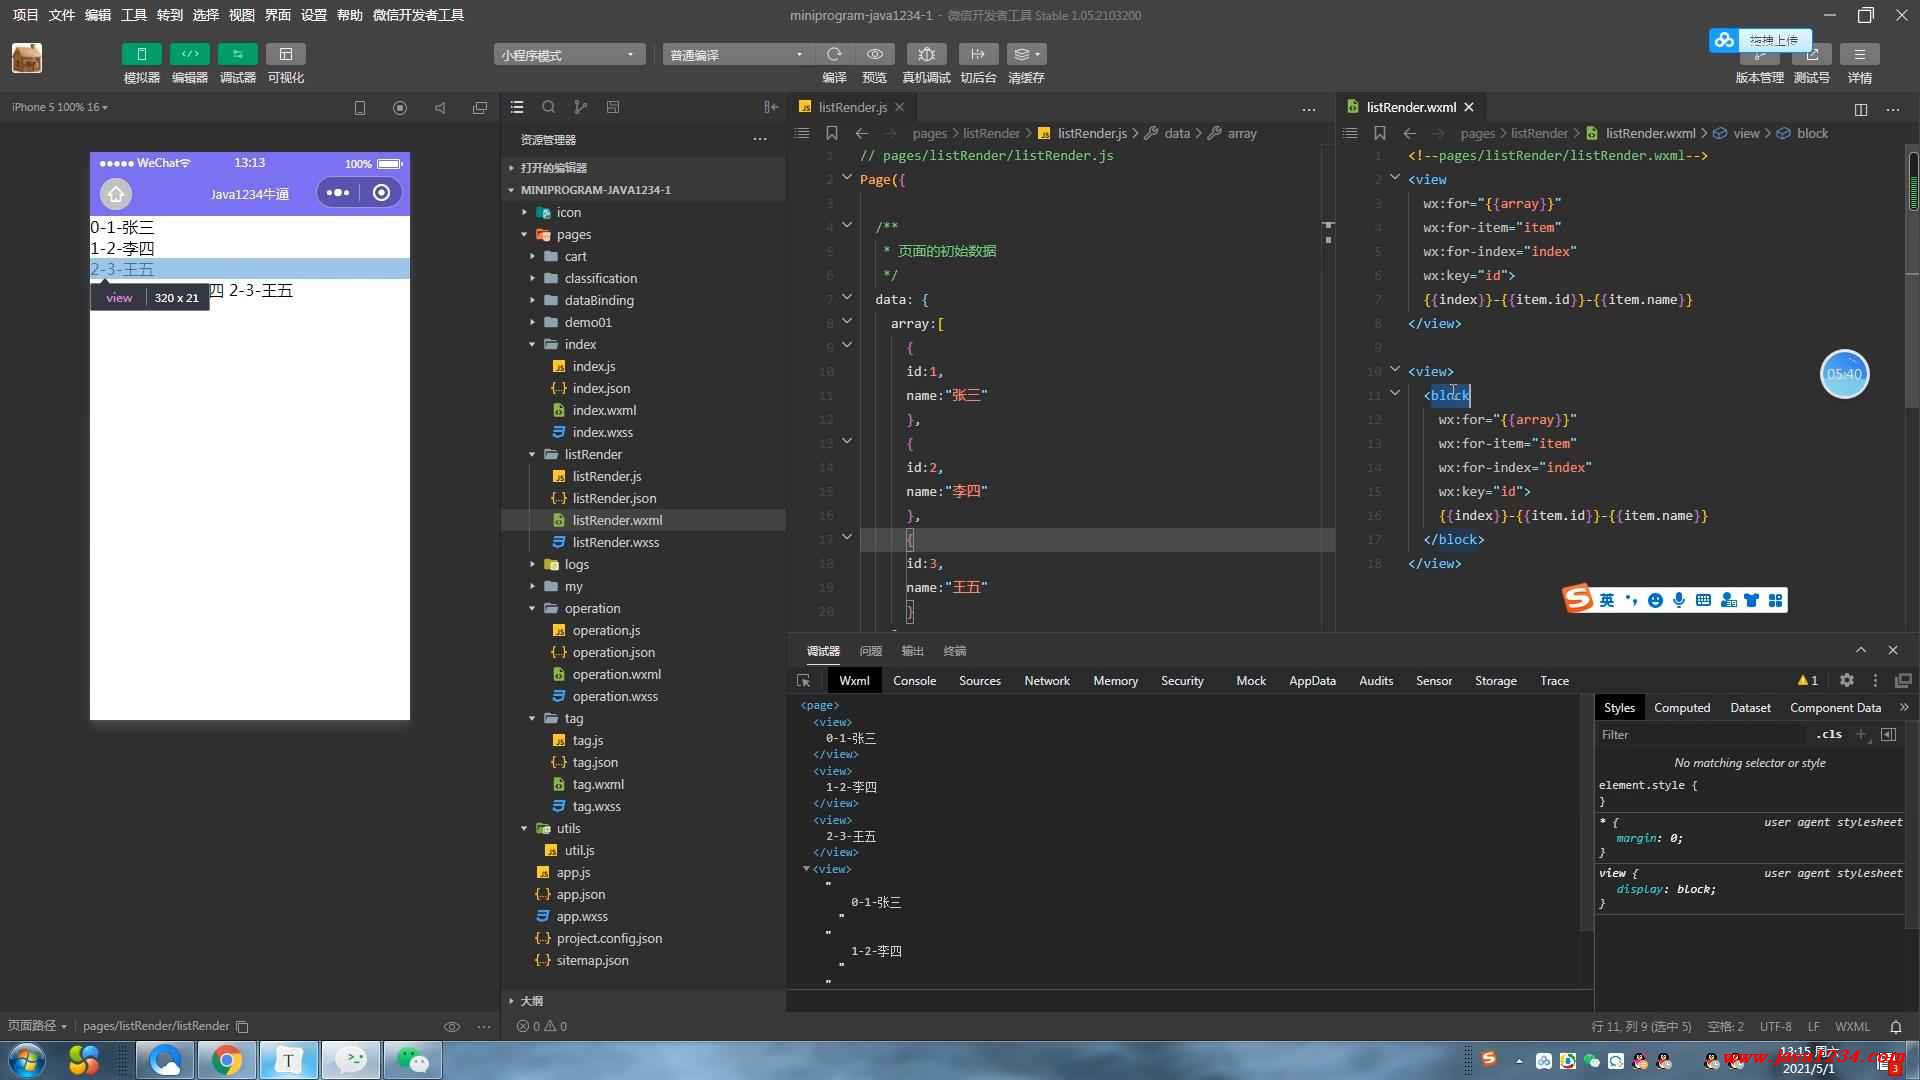
Task: Click the 真机调试 real-device debug icon
Action: (x=926, y=54)
